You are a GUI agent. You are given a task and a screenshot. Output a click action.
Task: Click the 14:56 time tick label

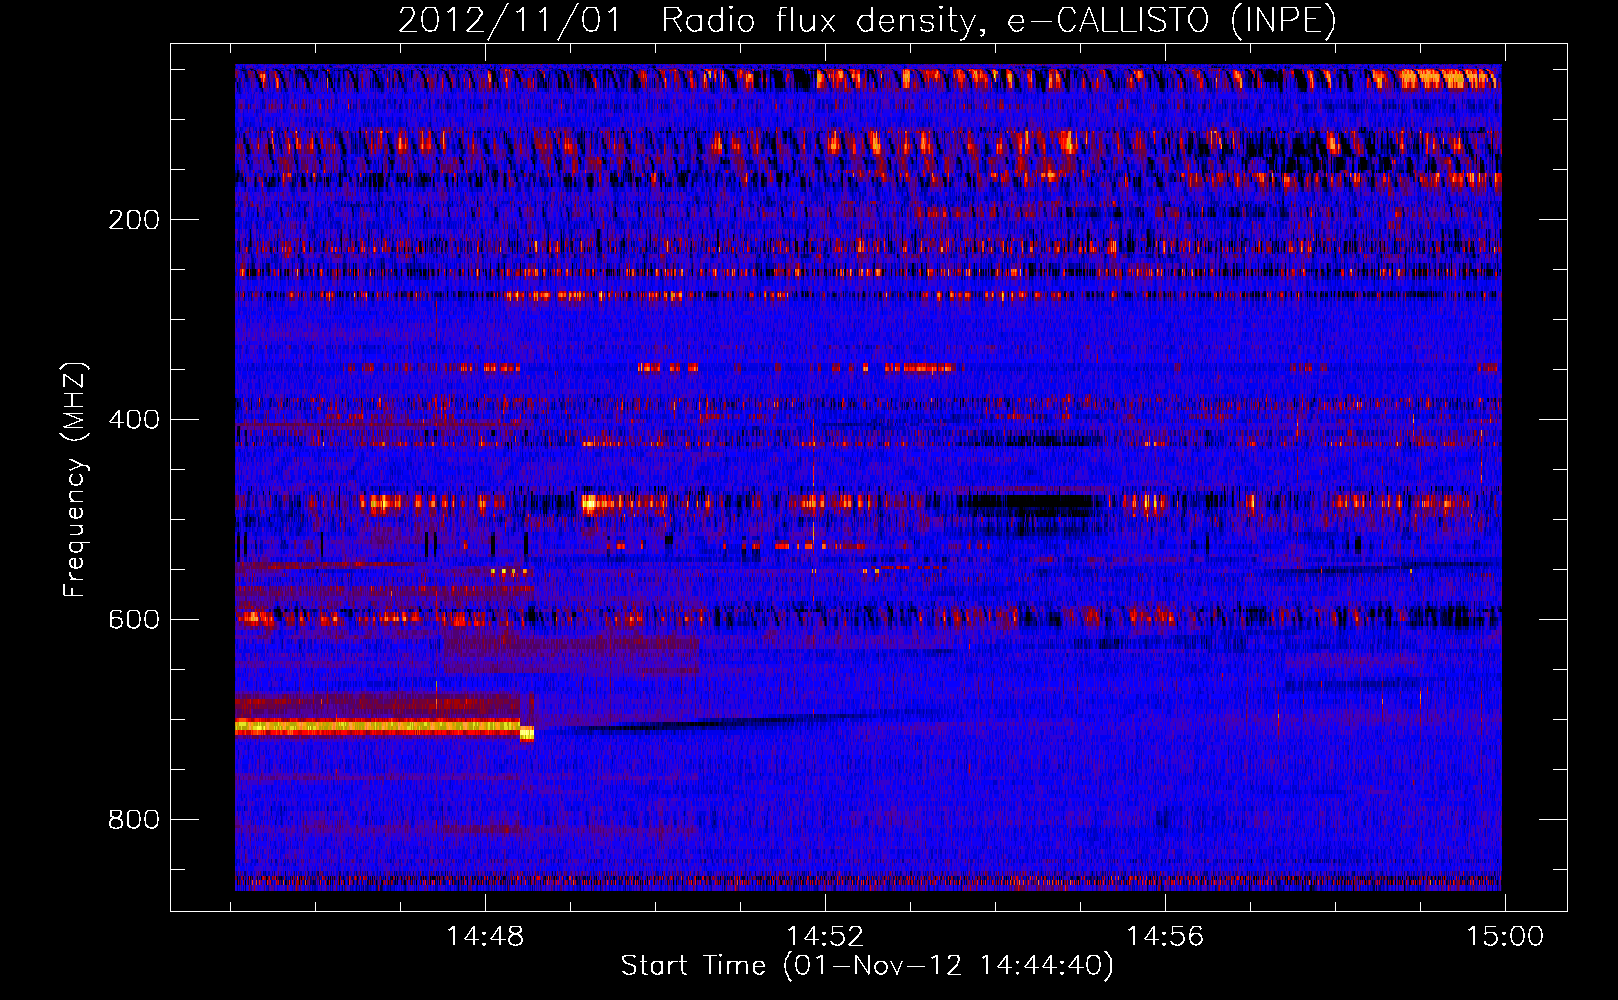[x=1165, y=937]
